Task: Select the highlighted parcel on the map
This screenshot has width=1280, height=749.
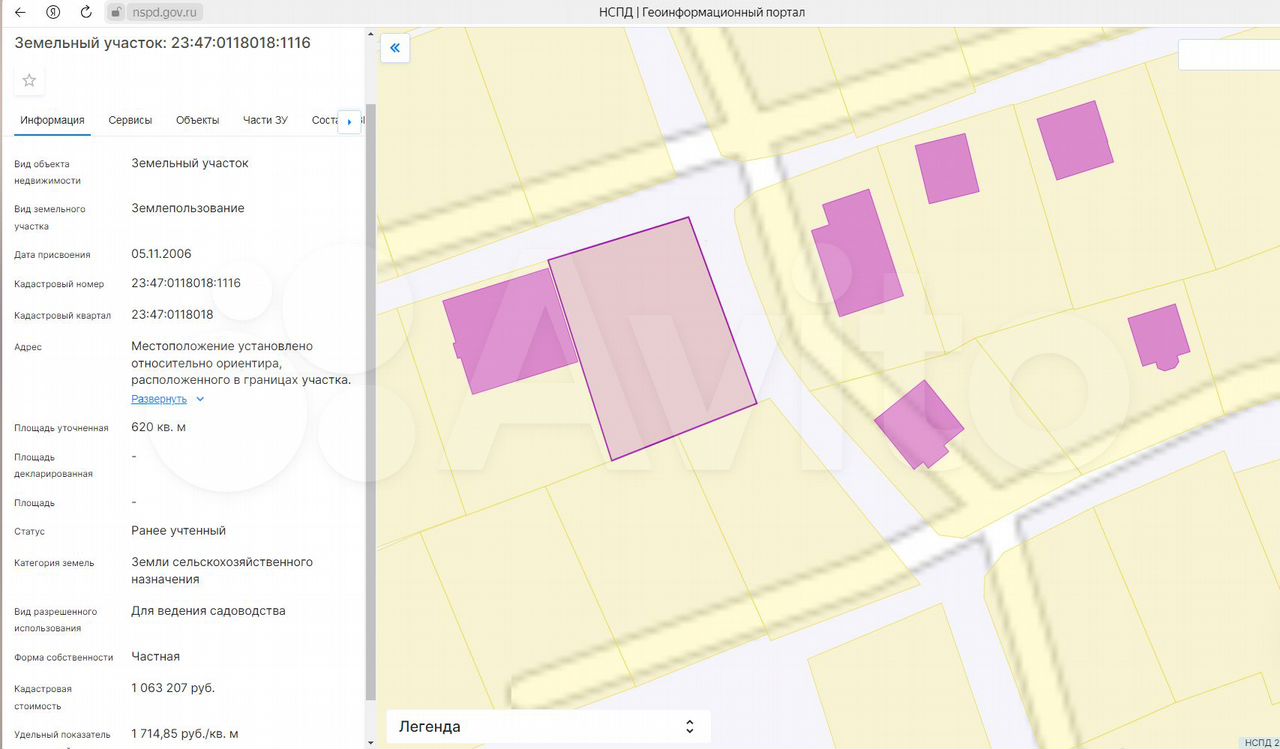Action: [x=650, y=340]
